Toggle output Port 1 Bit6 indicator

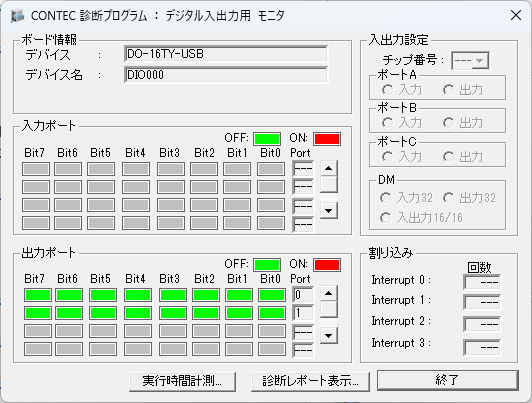69,313
